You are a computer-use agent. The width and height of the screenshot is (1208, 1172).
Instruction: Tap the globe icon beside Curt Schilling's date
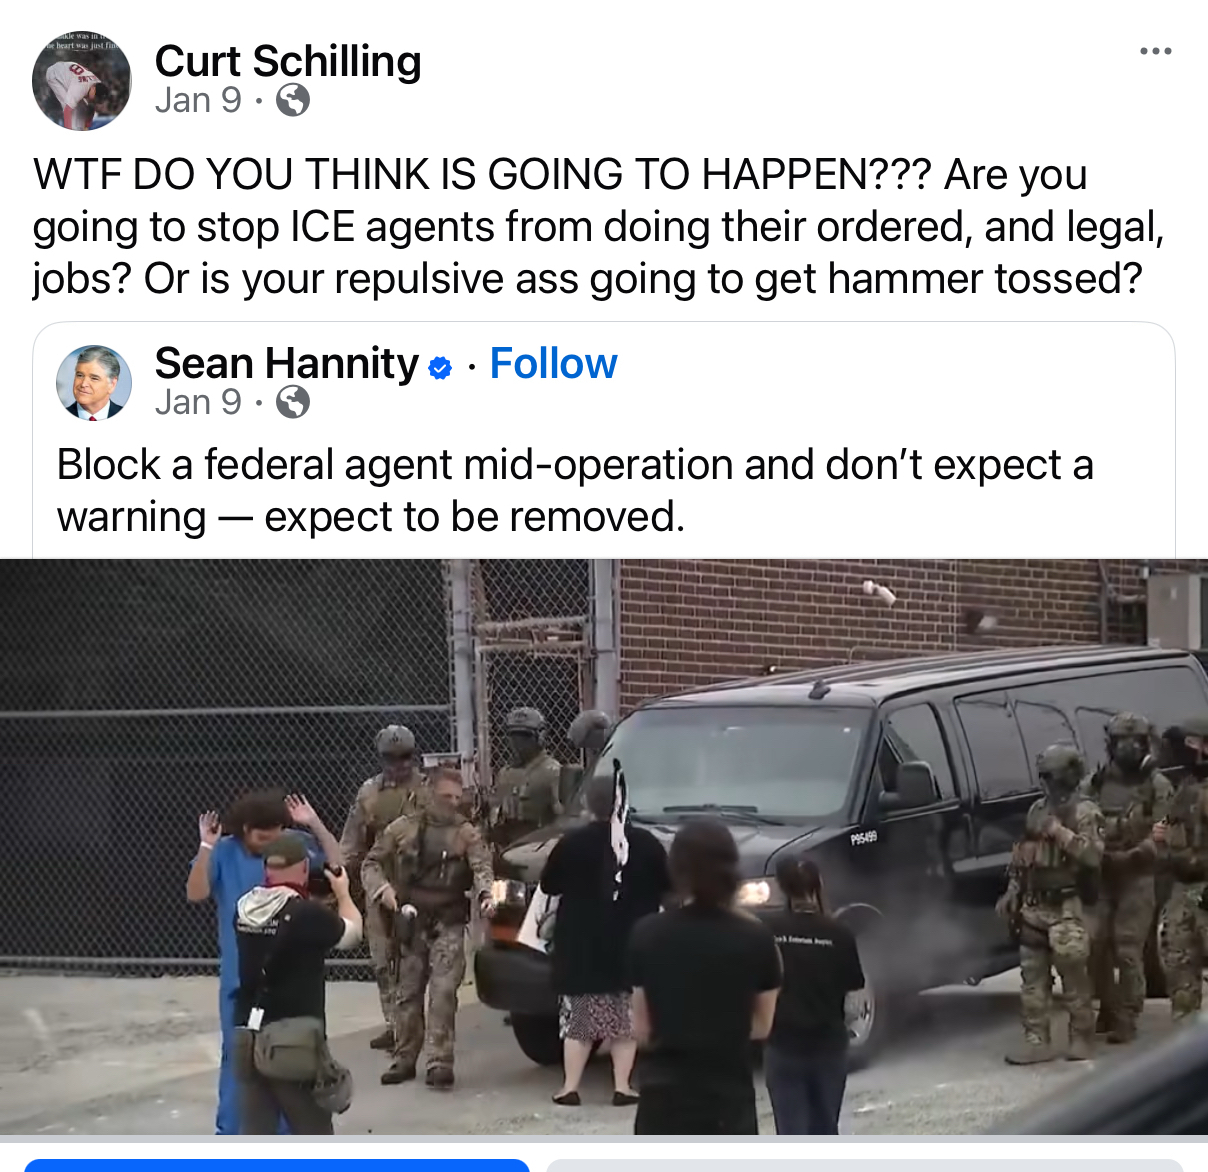(292, 100)
